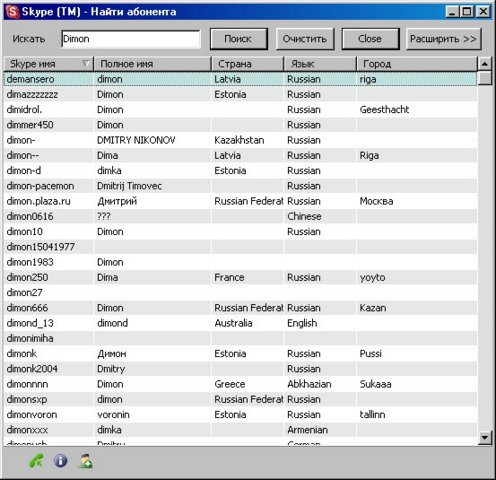Viewport: 496px width, 480px height.
Task: Select the dimon.plaza.ru row
Action: [x=240, y=201]
